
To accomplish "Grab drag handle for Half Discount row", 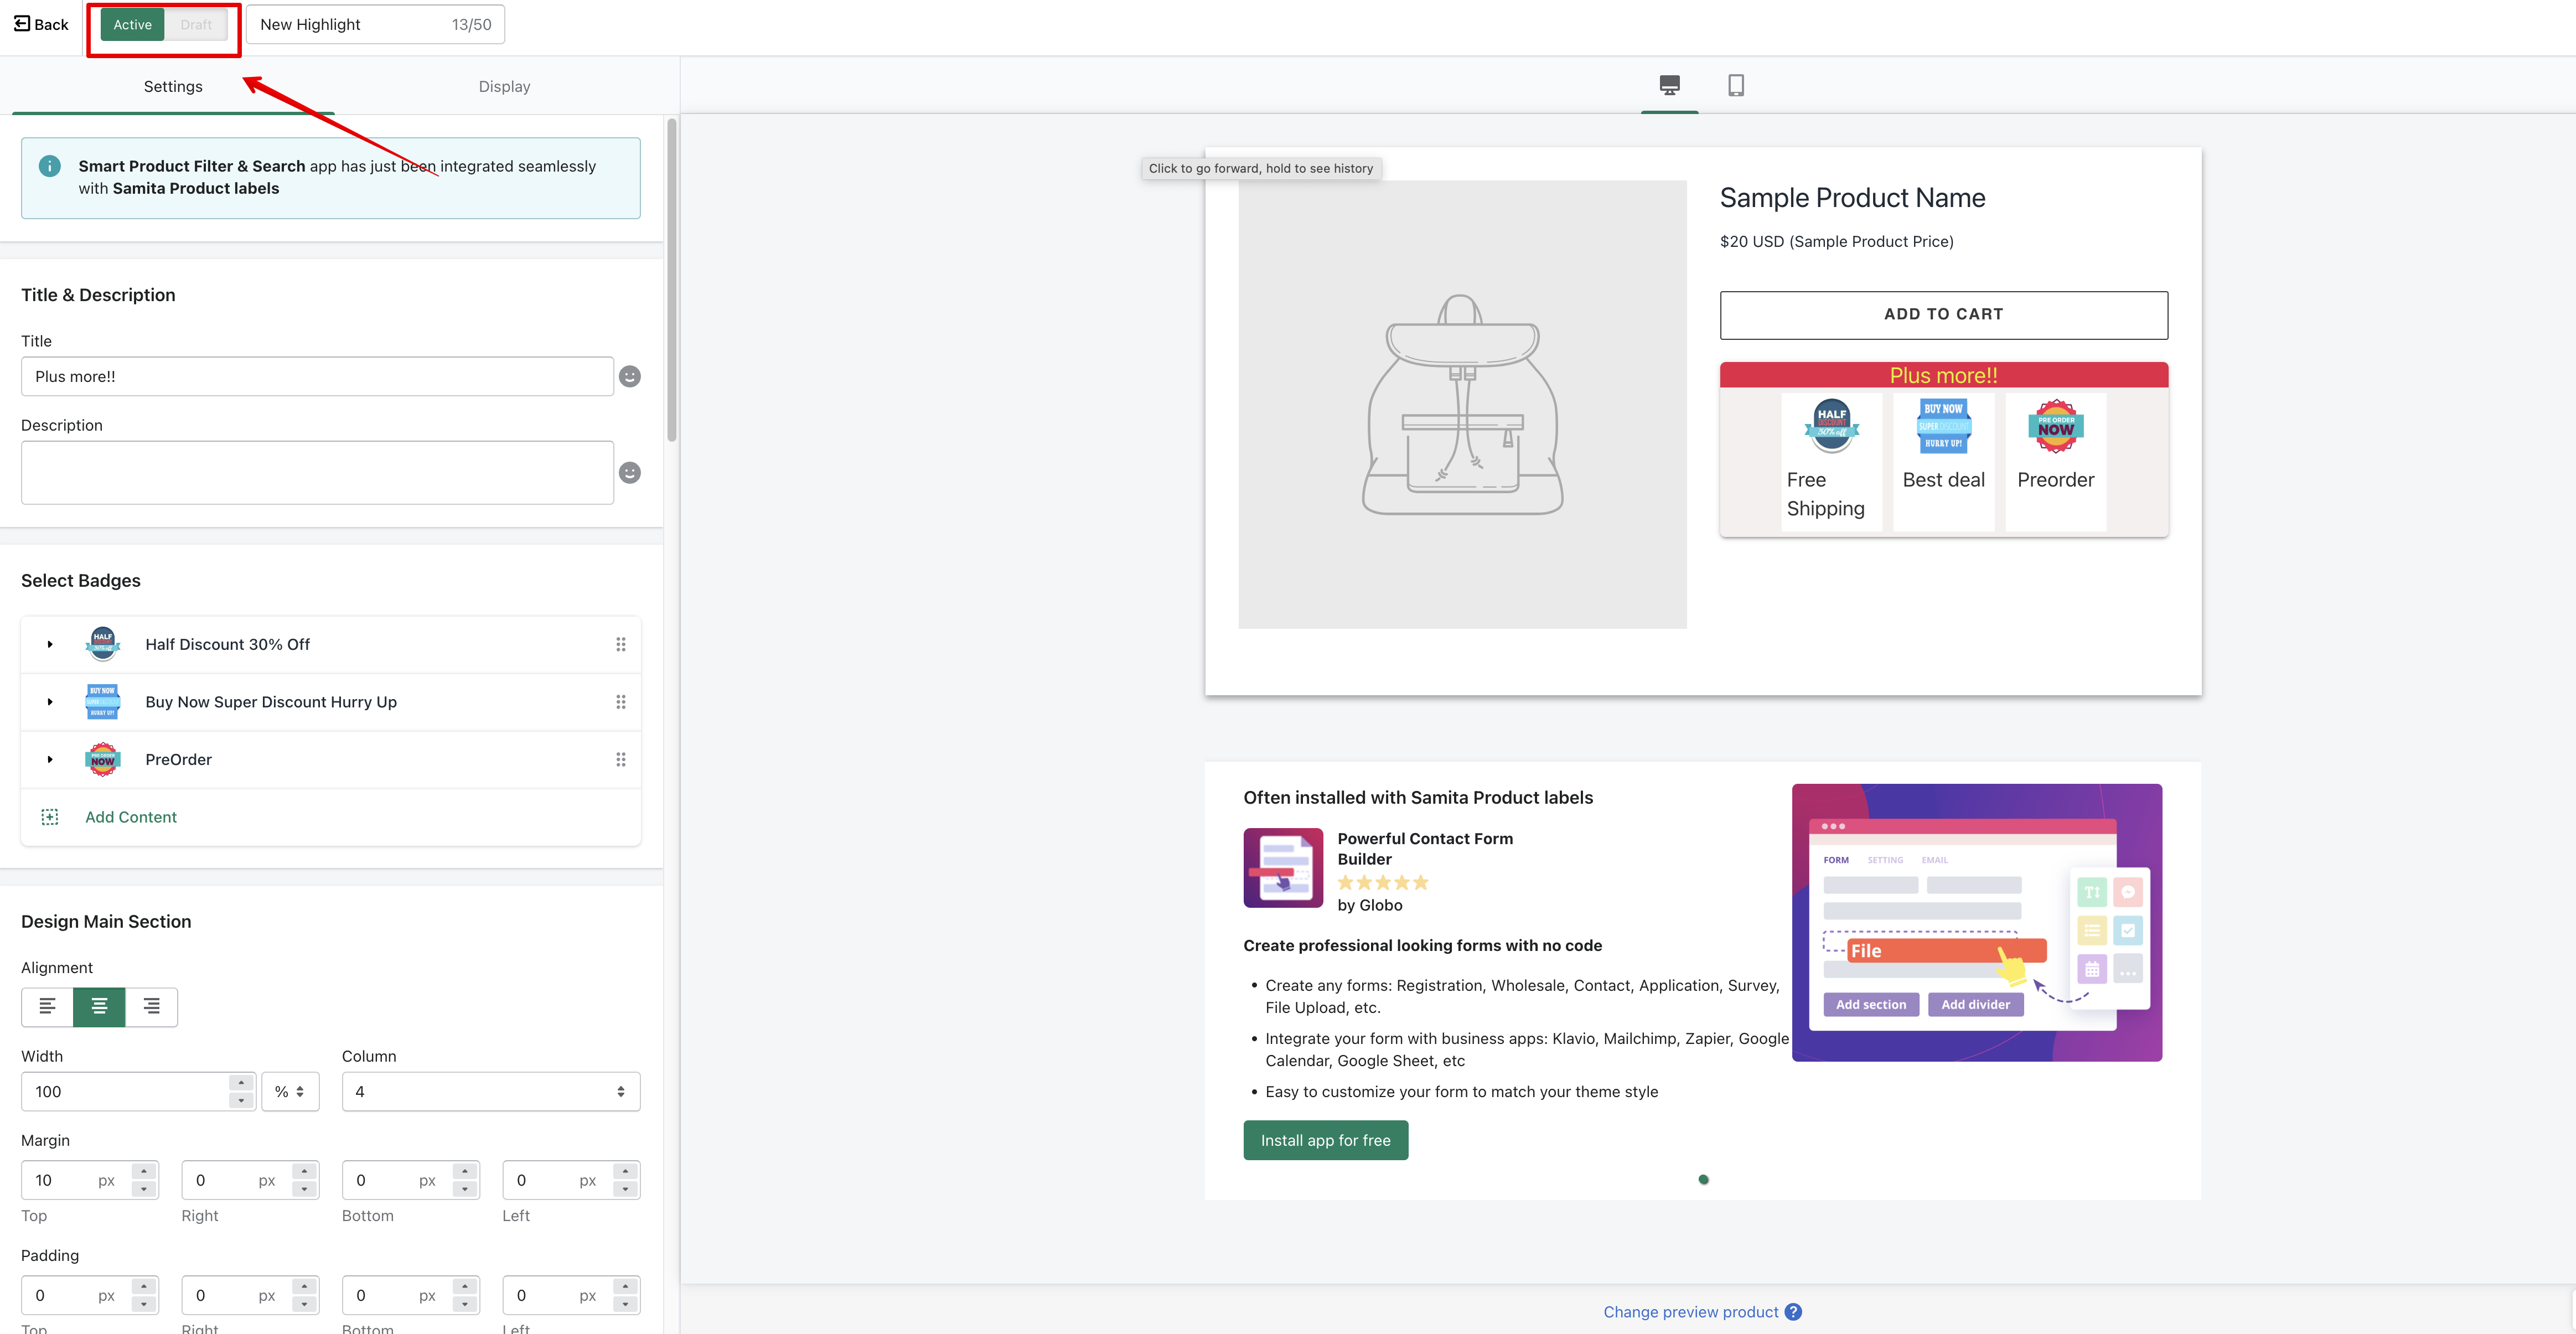I will pos(621,644).
